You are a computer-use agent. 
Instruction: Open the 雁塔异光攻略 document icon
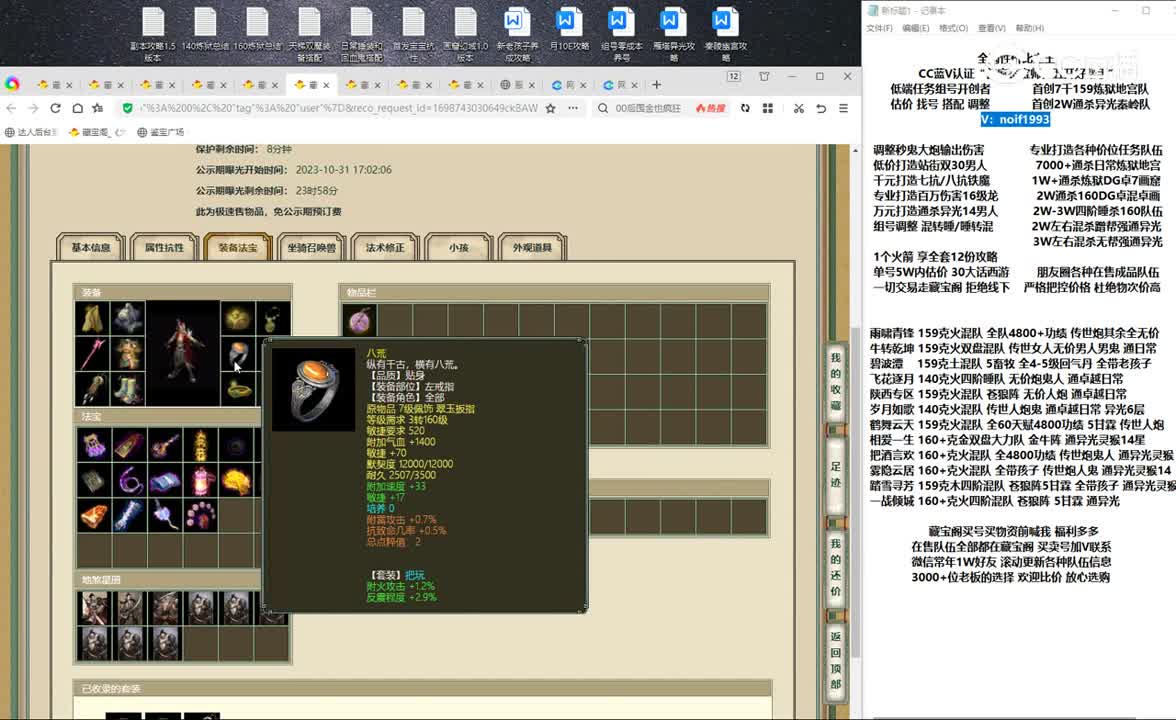pos(673,34)
